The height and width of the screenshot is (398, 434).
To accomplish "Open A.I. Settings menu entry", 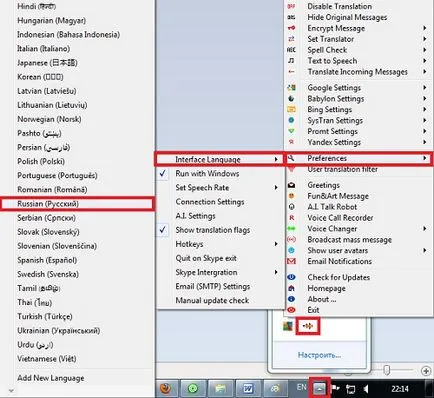I will [x=195, y=216].
